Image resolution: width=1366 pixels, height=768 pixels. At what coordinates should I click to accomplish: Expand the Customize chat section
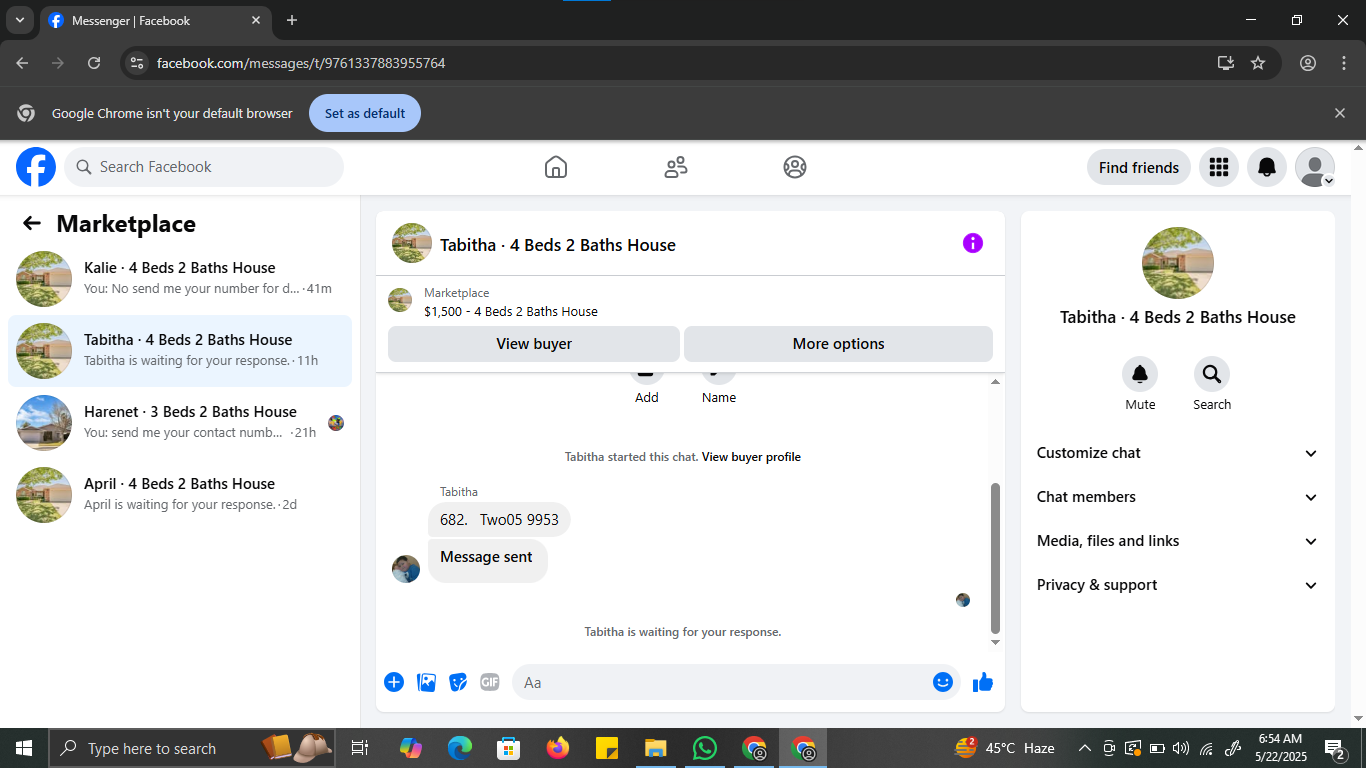pyautogui.click(x=1178, y=453)
